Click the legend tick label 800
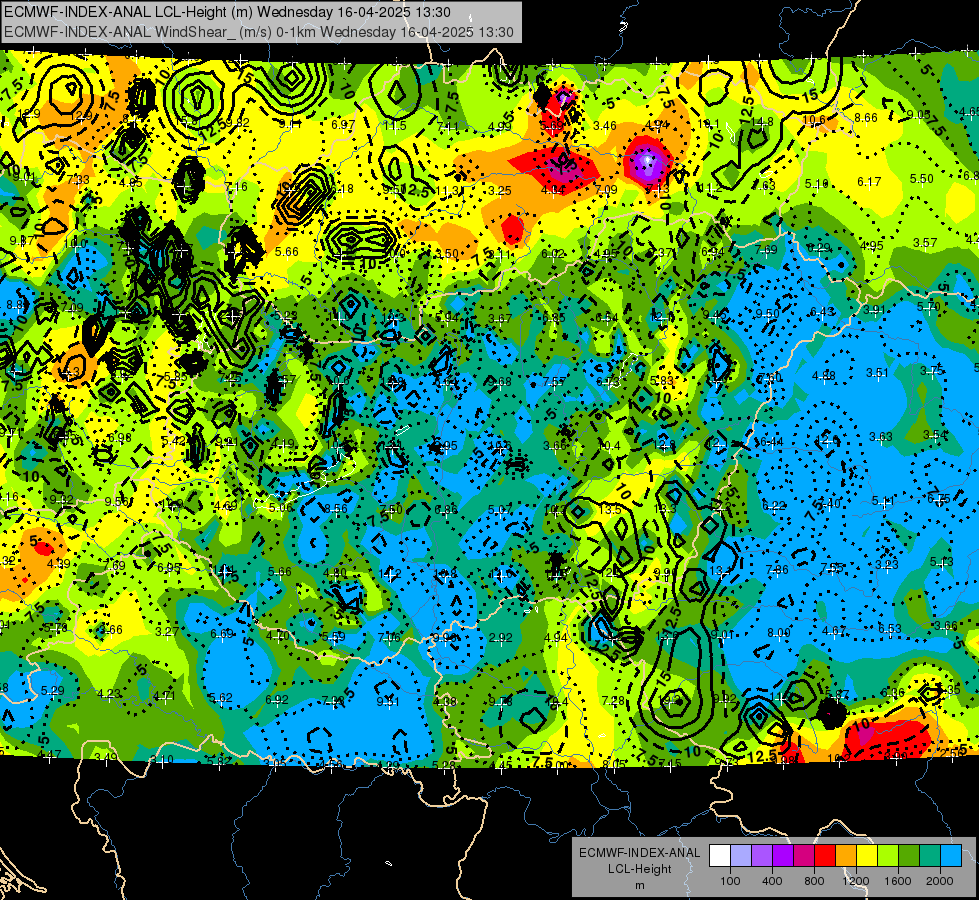The image size is (979, 900). (814, 881)
